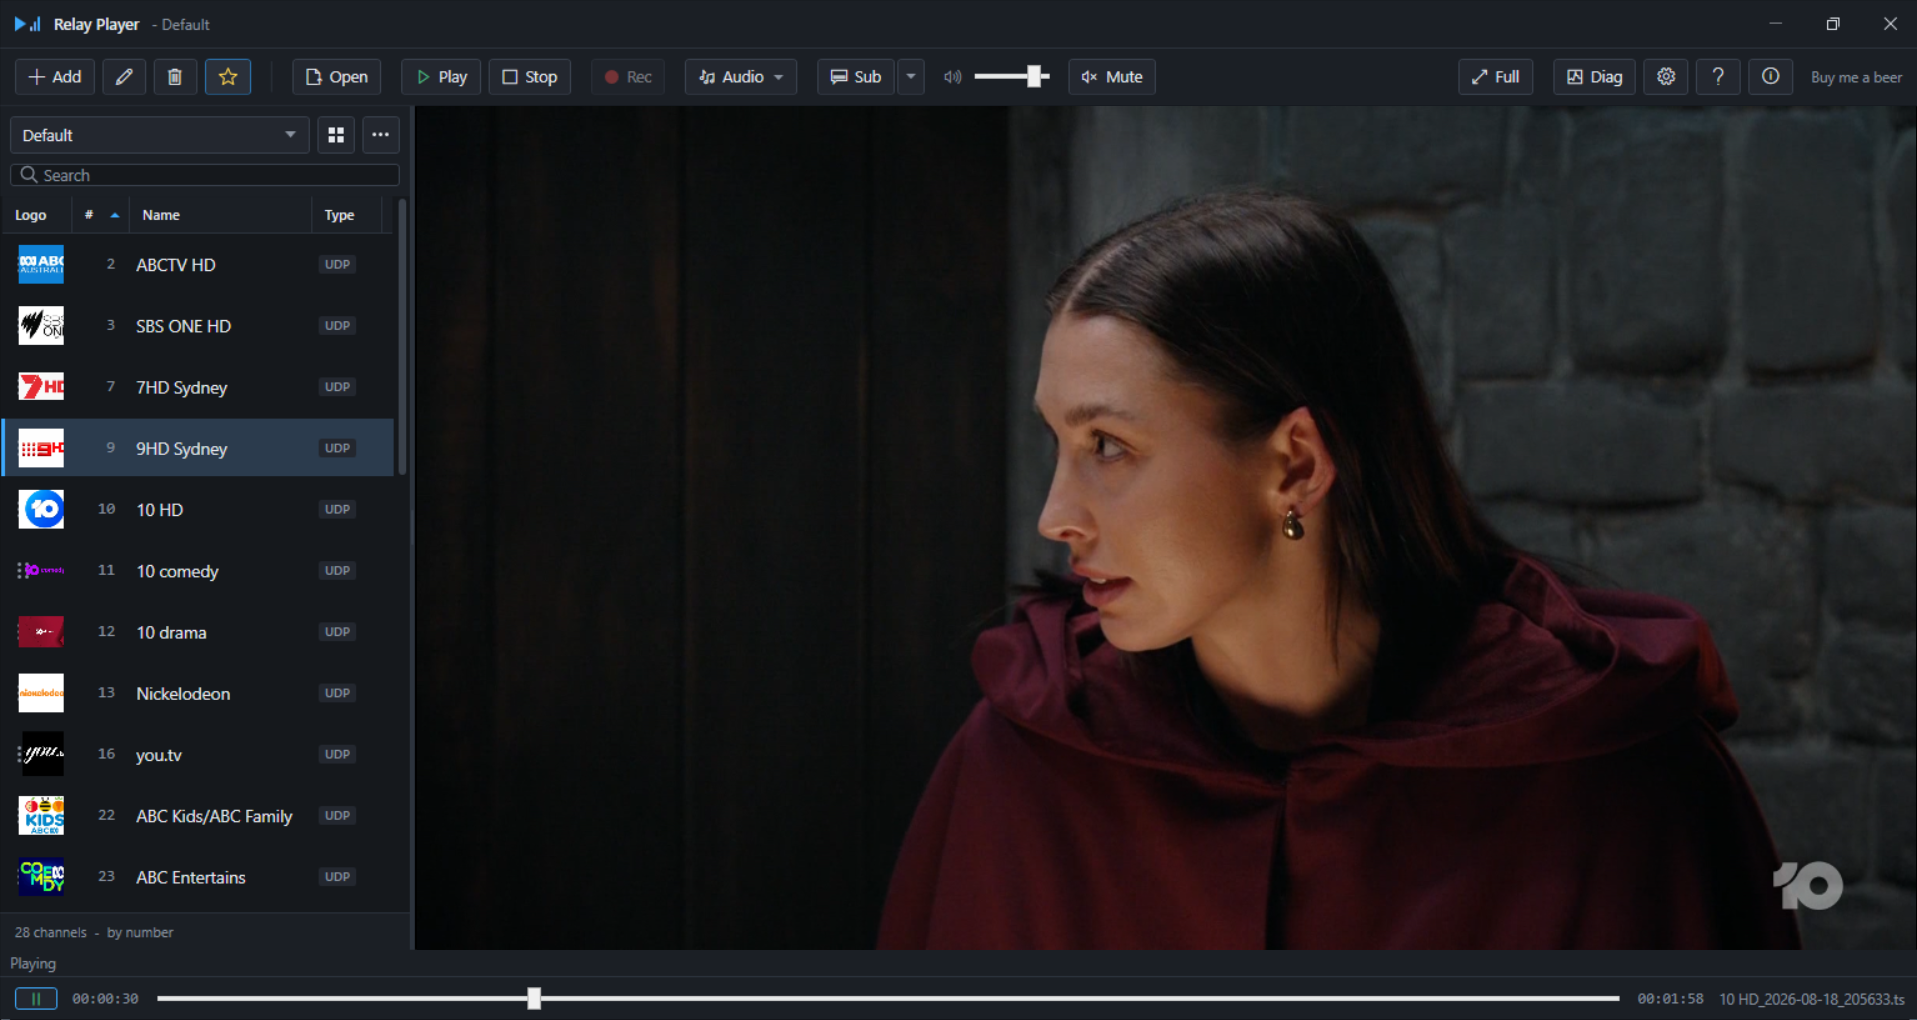The height and width of the screenshot is (1020, 1917).
Task: Adjust the volume slider
Action: pyautogui.click(x=1011, y=77)
